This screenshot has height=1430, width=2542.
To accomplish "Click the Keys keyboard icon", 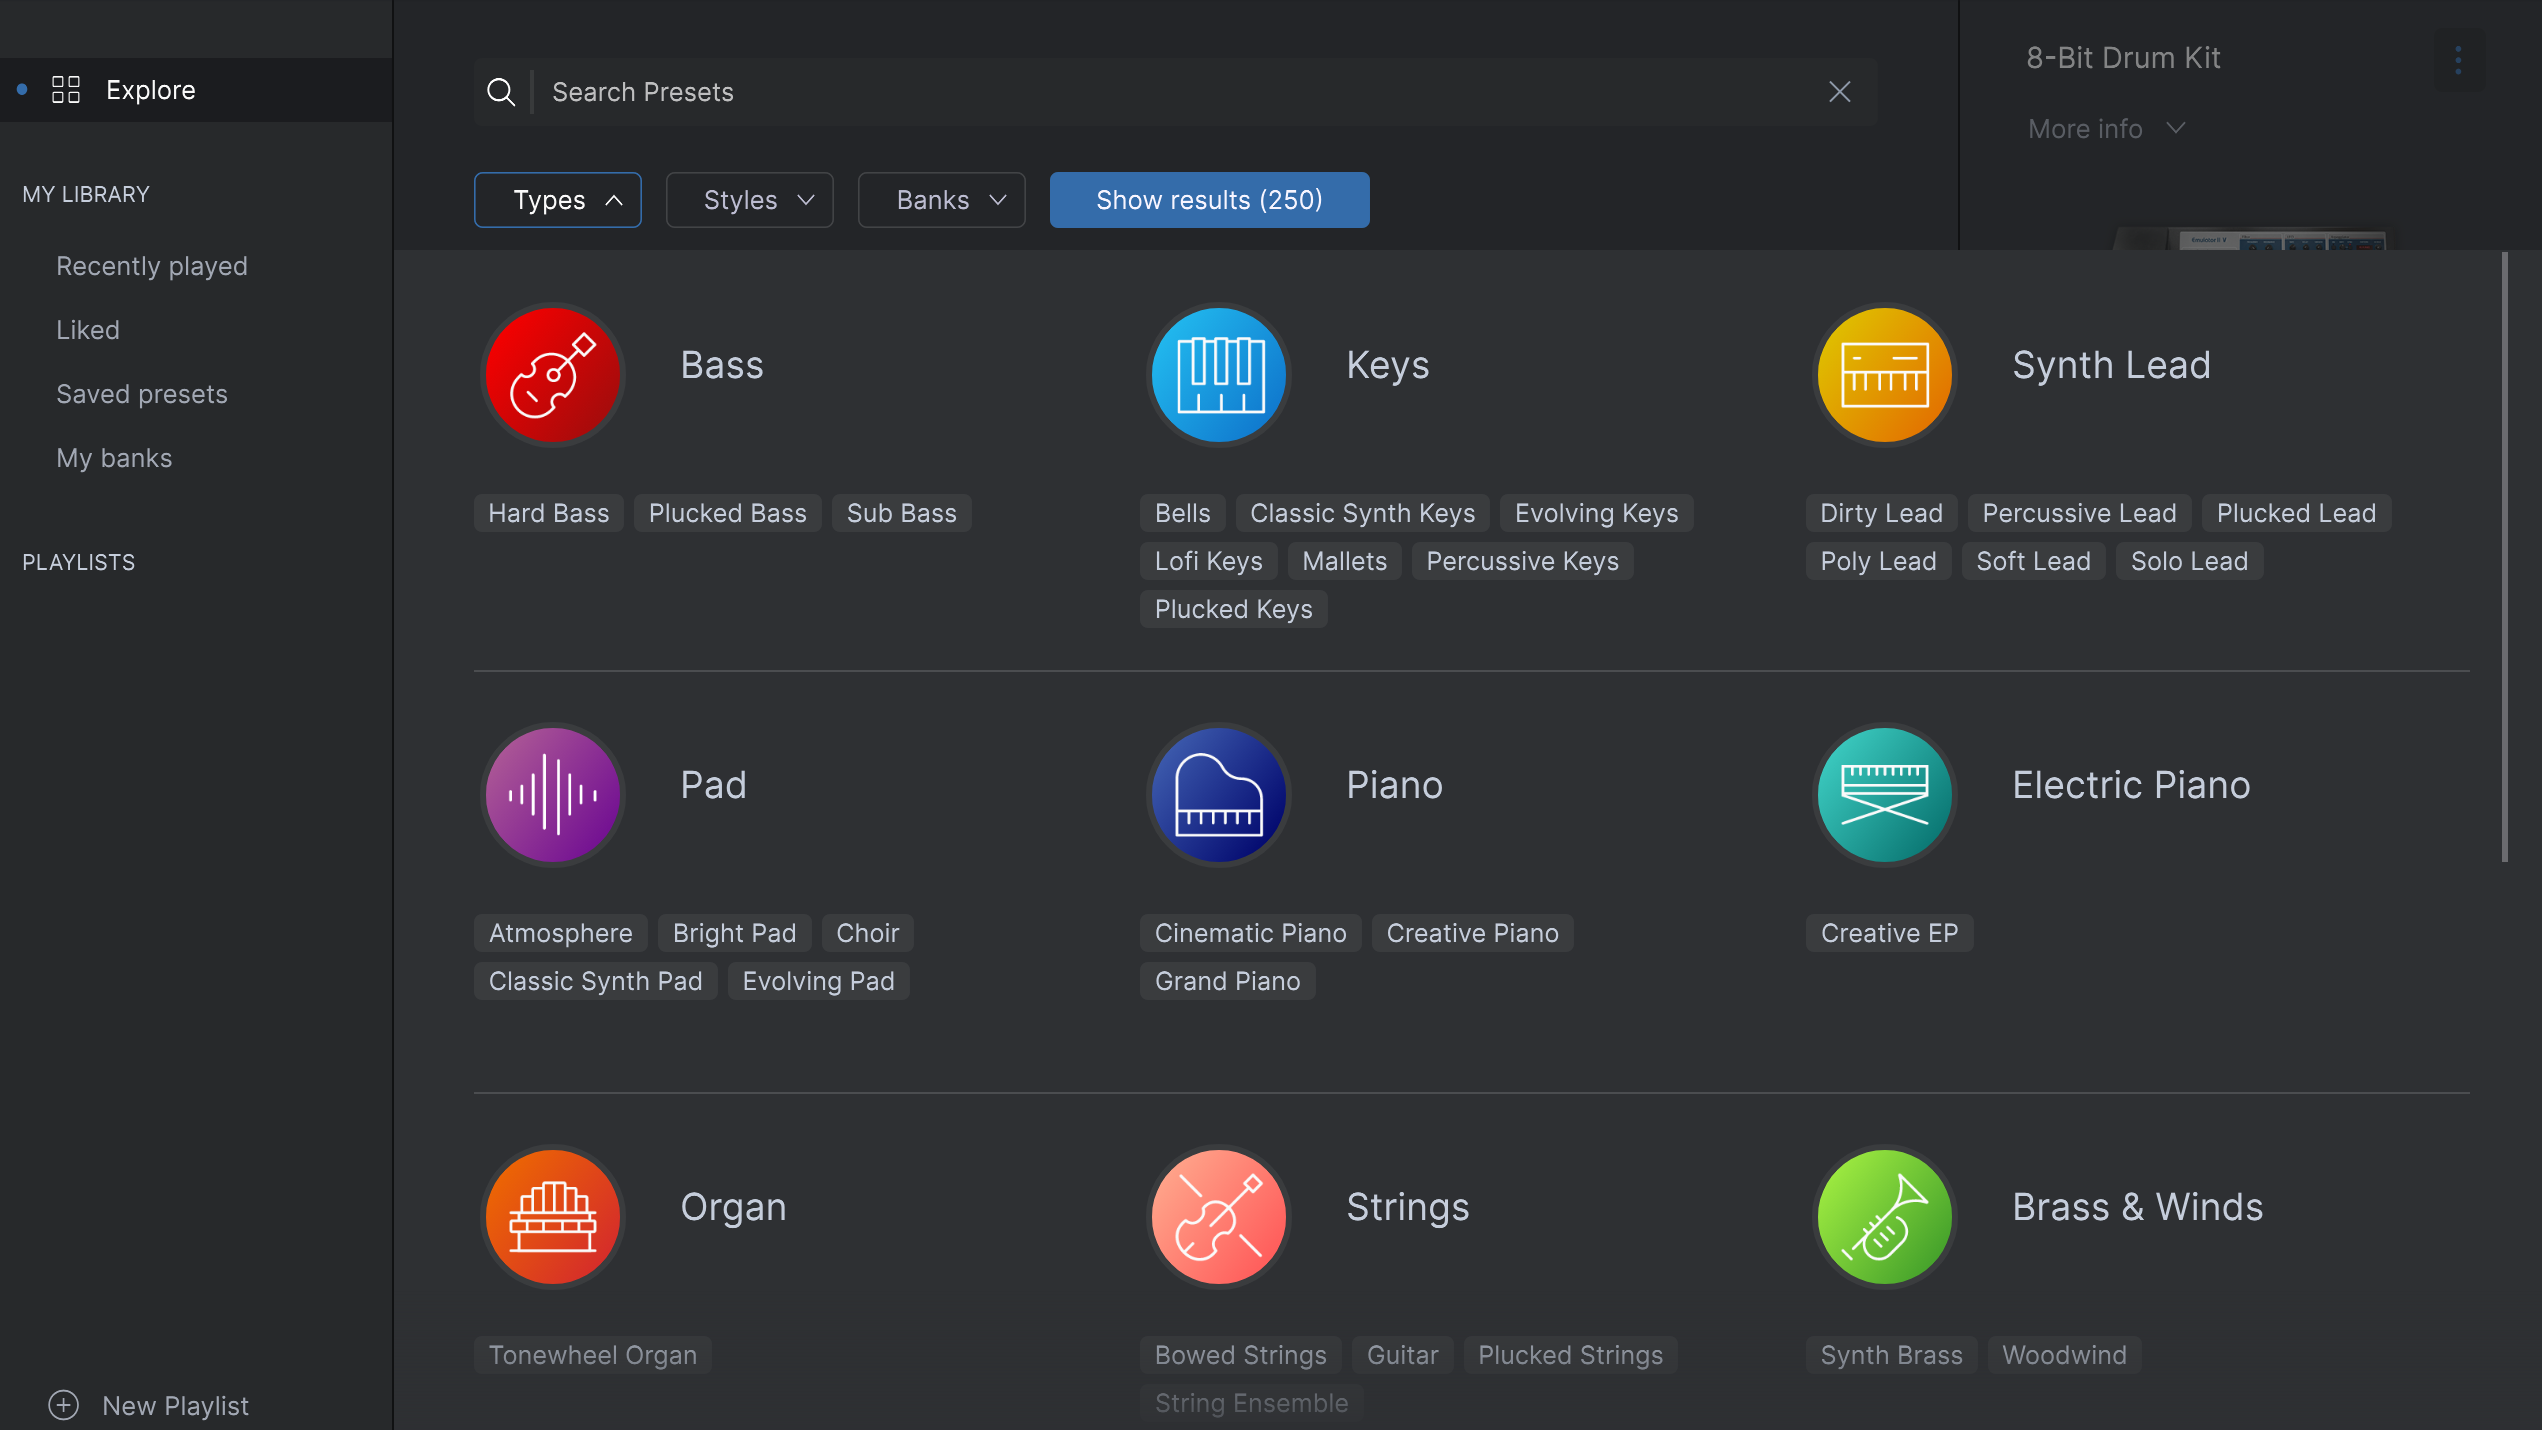I will tap(1218, 375).
